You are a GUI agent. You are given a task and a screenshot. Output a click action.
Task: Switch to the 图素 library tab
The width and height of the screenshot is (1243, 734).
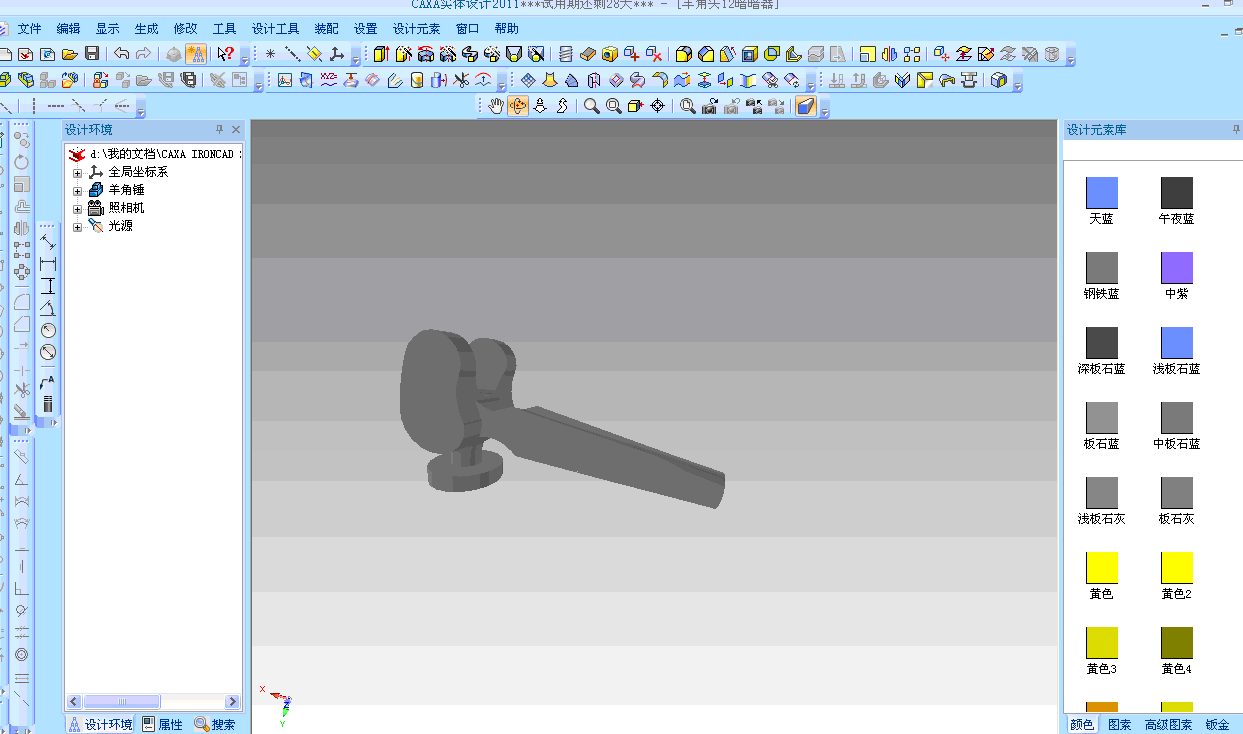click(x=1120, y=725)
